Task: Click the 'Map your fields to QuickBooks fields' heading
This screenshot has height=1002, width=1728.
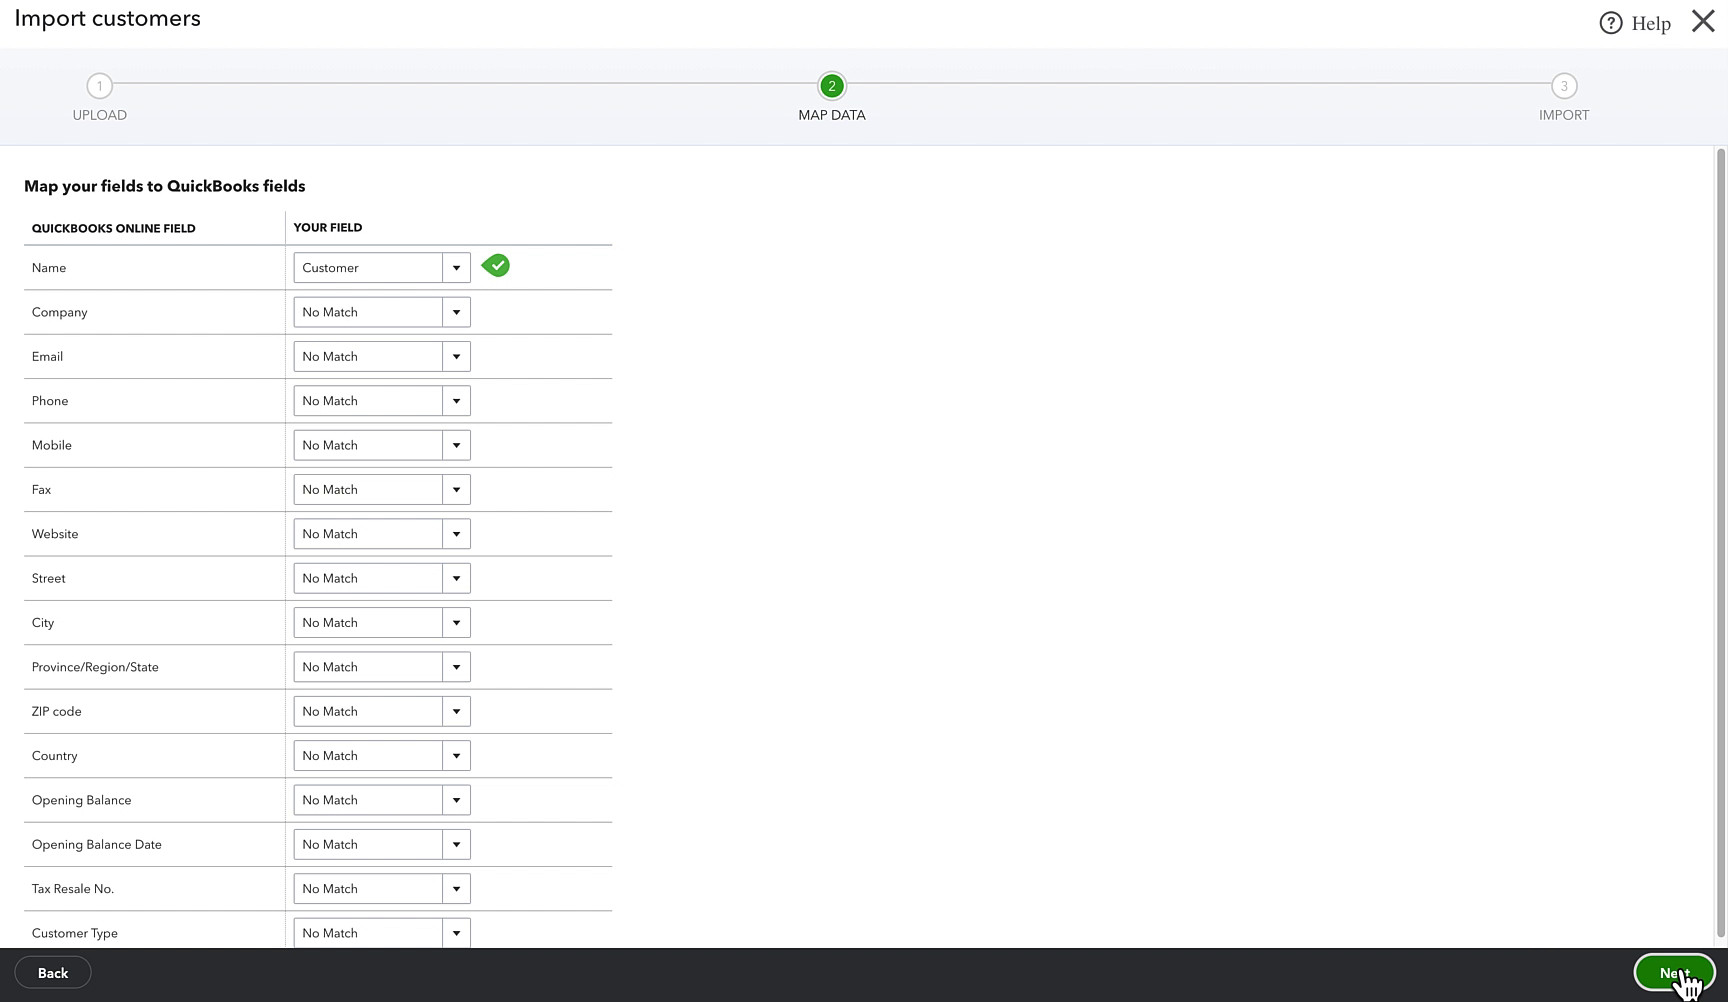Action: pyautogui.click(x=165, y=186)
